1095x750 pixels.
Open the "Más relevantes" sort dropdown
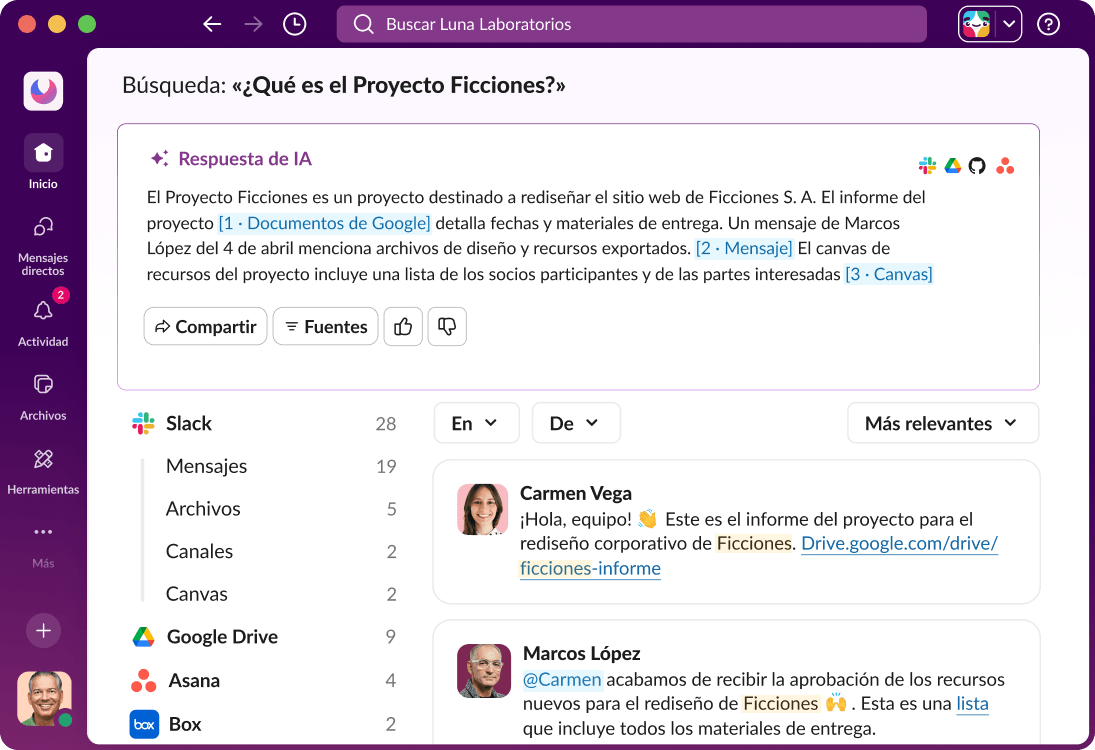941,423
